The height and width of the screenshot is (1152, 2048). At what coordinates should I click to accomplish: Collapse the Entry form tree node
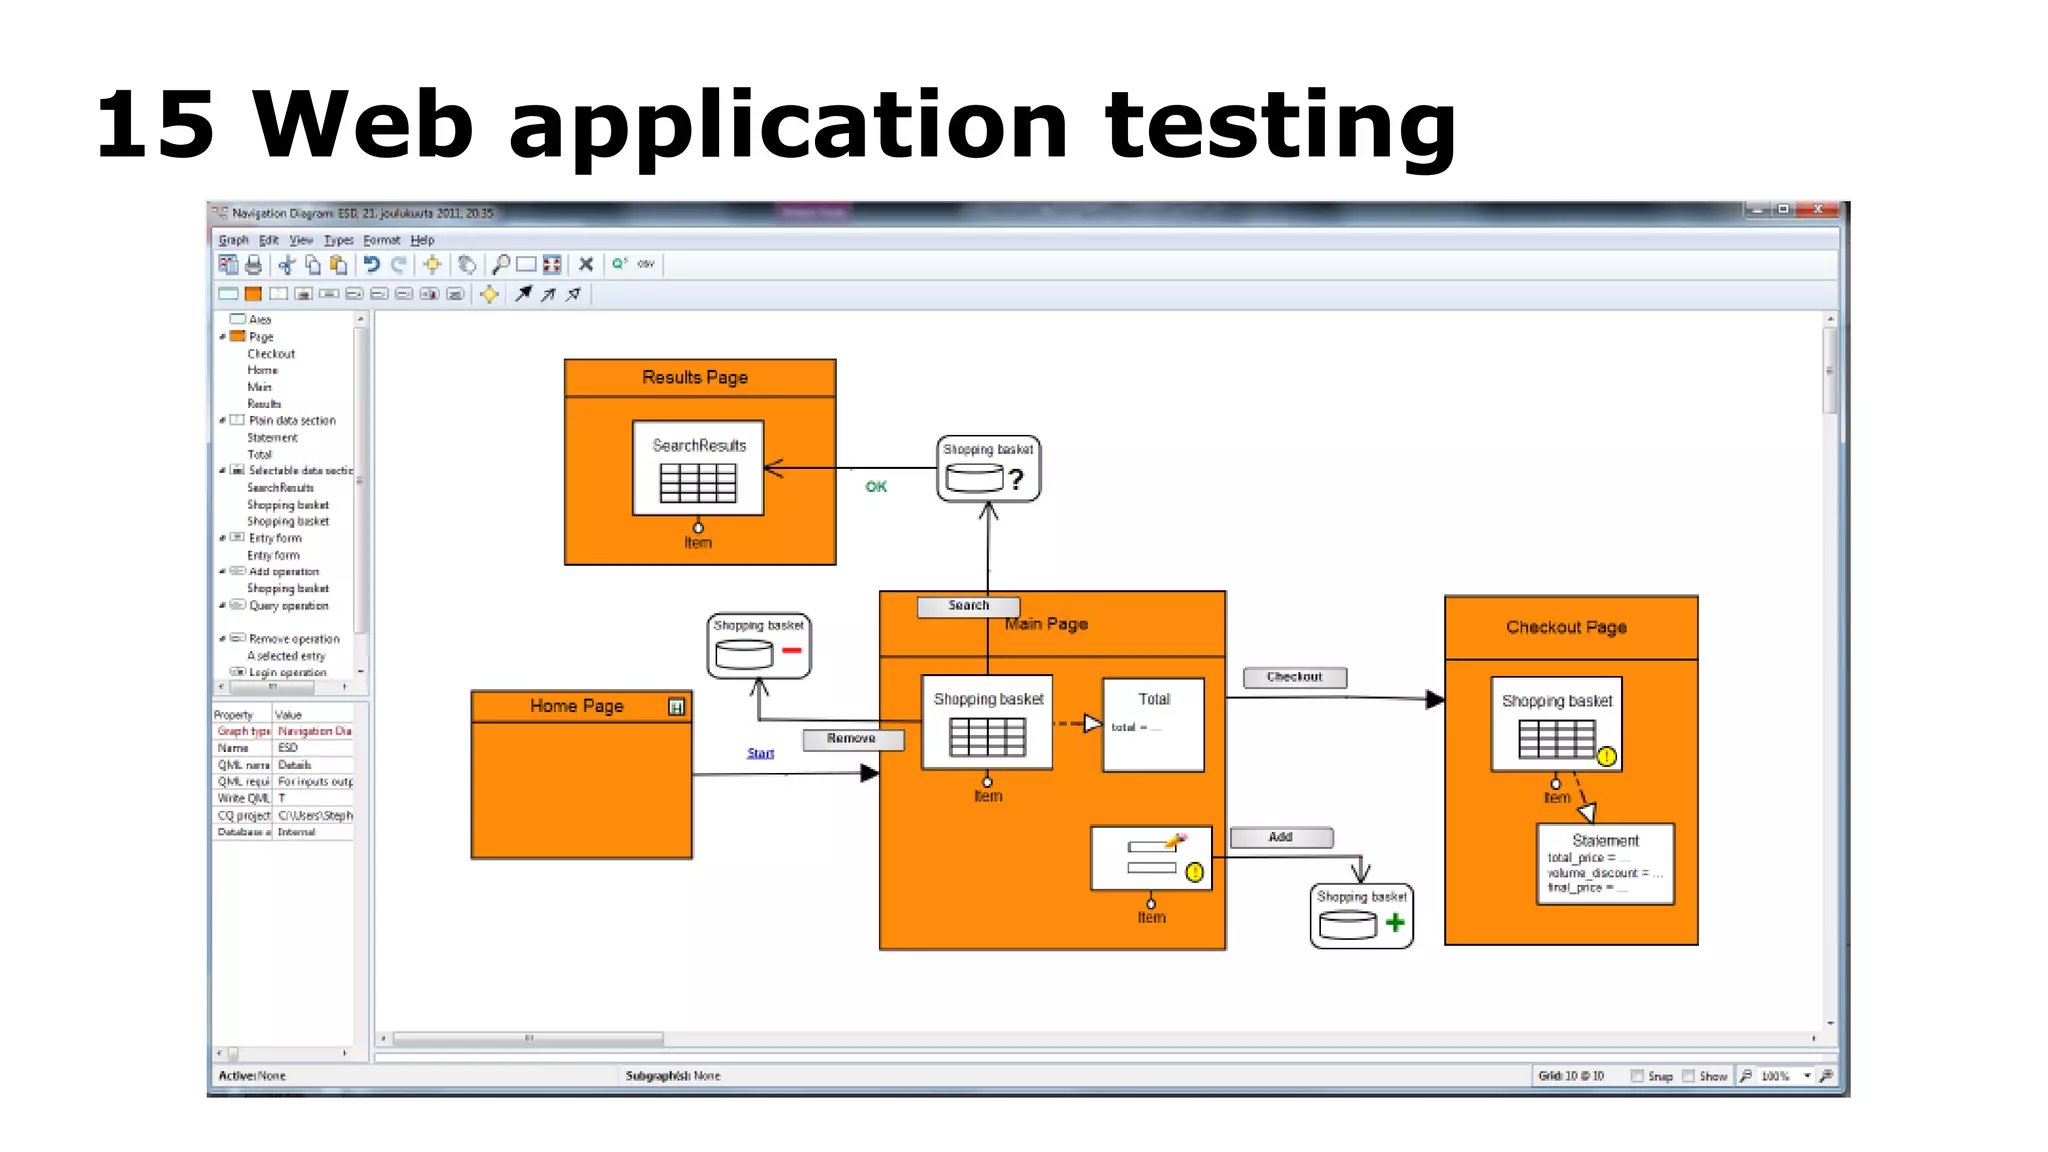coord(223,538)
